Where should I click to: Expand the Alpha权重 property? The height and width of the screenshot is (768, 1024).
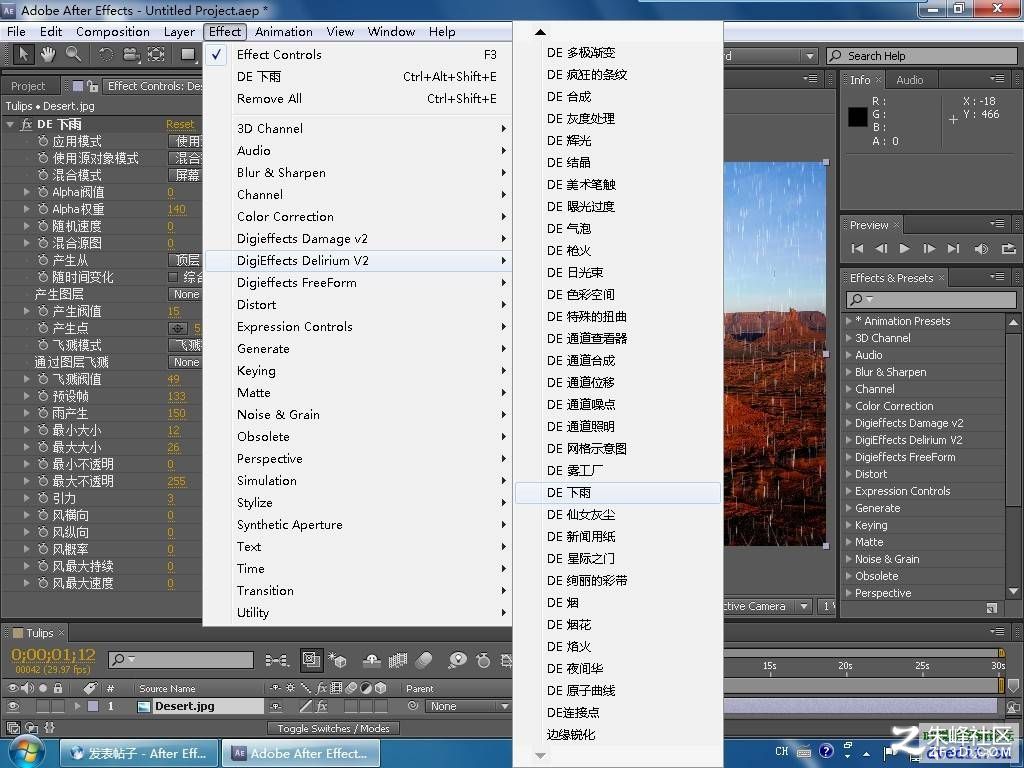point(26,209)
